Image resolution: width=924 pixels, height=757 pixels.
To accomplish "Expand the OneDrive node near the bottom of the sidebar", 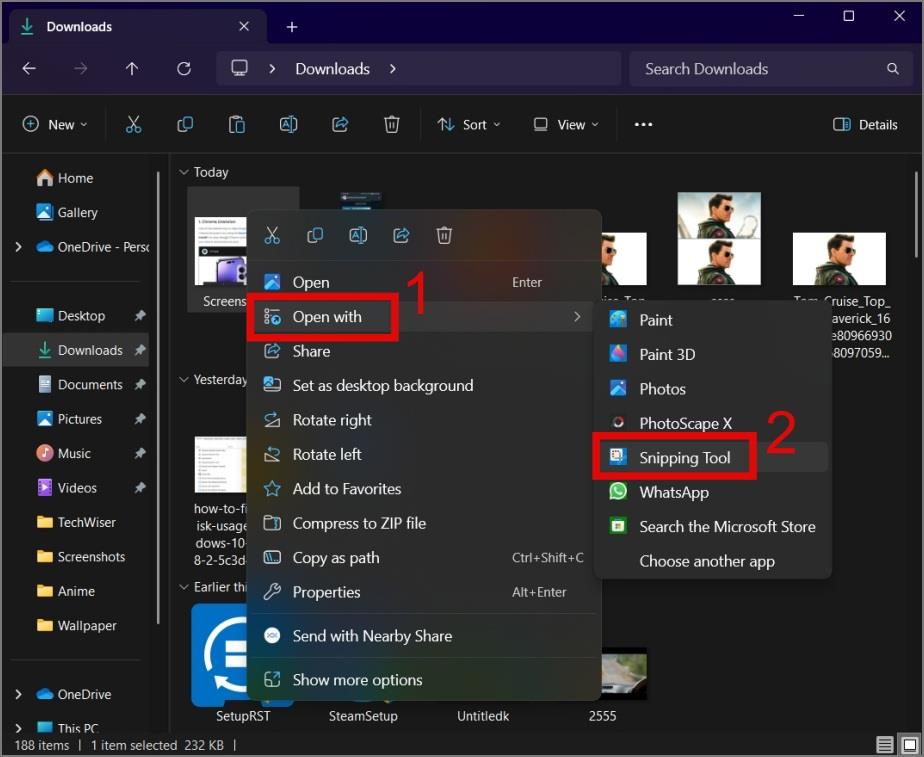I will tap(18, 694).
